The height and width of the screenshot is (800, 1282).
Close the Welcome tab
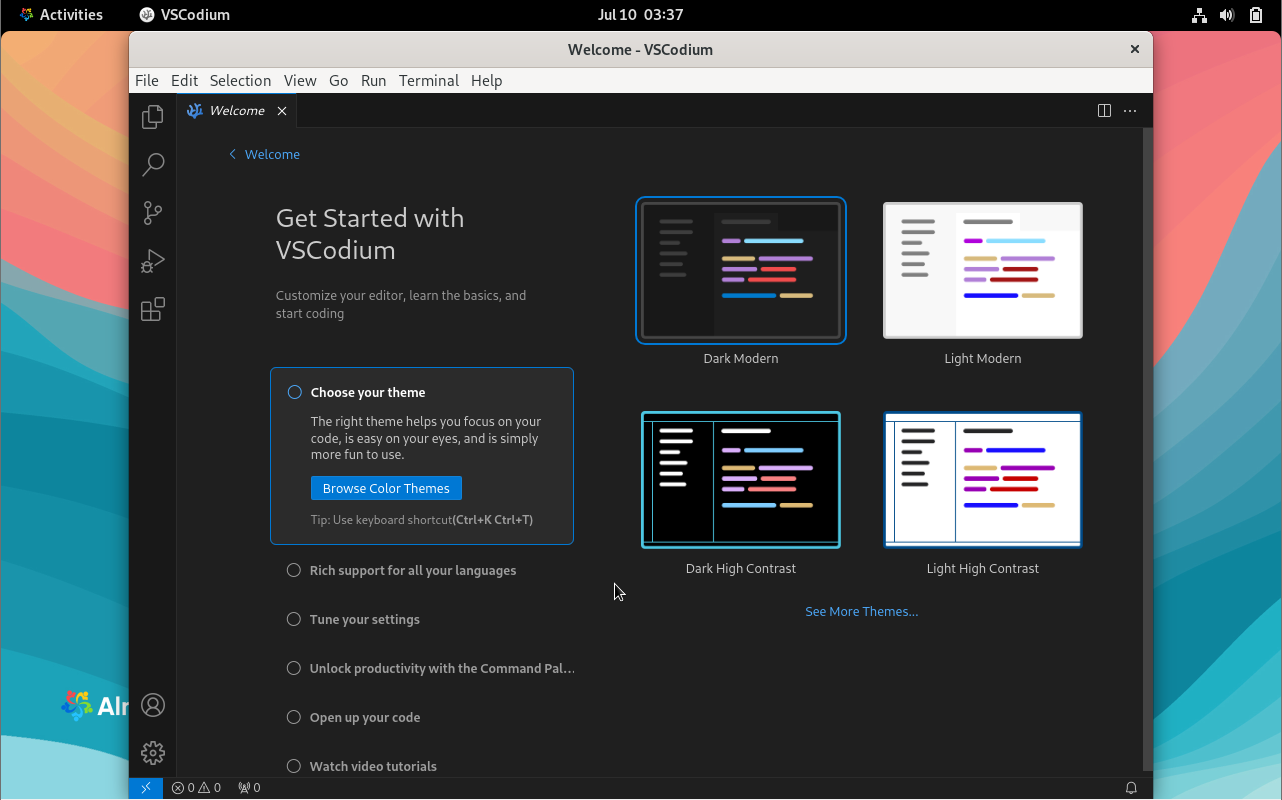tap(282, 111)
